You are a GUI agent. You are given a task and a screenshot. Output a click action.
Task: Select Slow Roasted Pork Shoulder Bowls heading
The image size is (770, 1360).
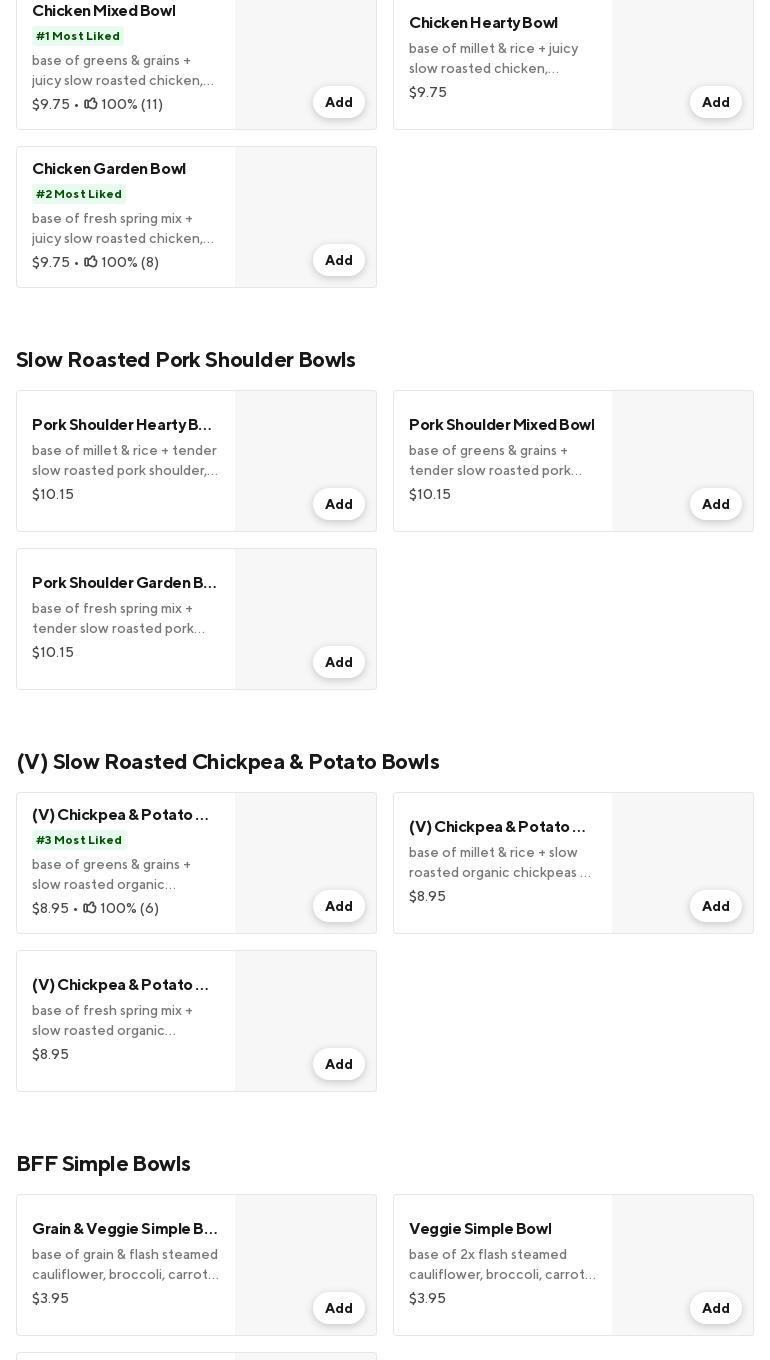(186, 360)
